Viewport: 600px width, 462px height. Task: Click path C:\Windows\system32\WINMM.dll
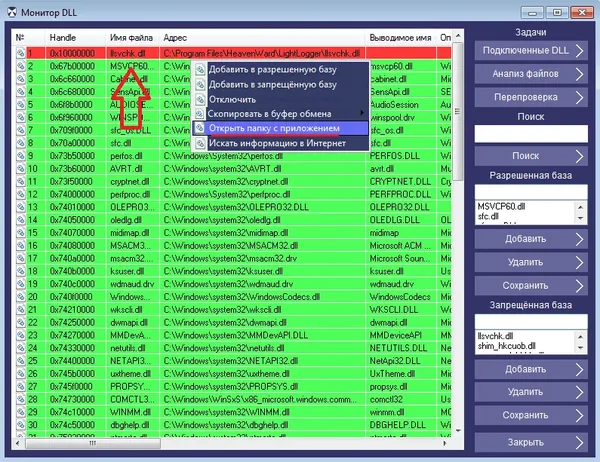227,412
